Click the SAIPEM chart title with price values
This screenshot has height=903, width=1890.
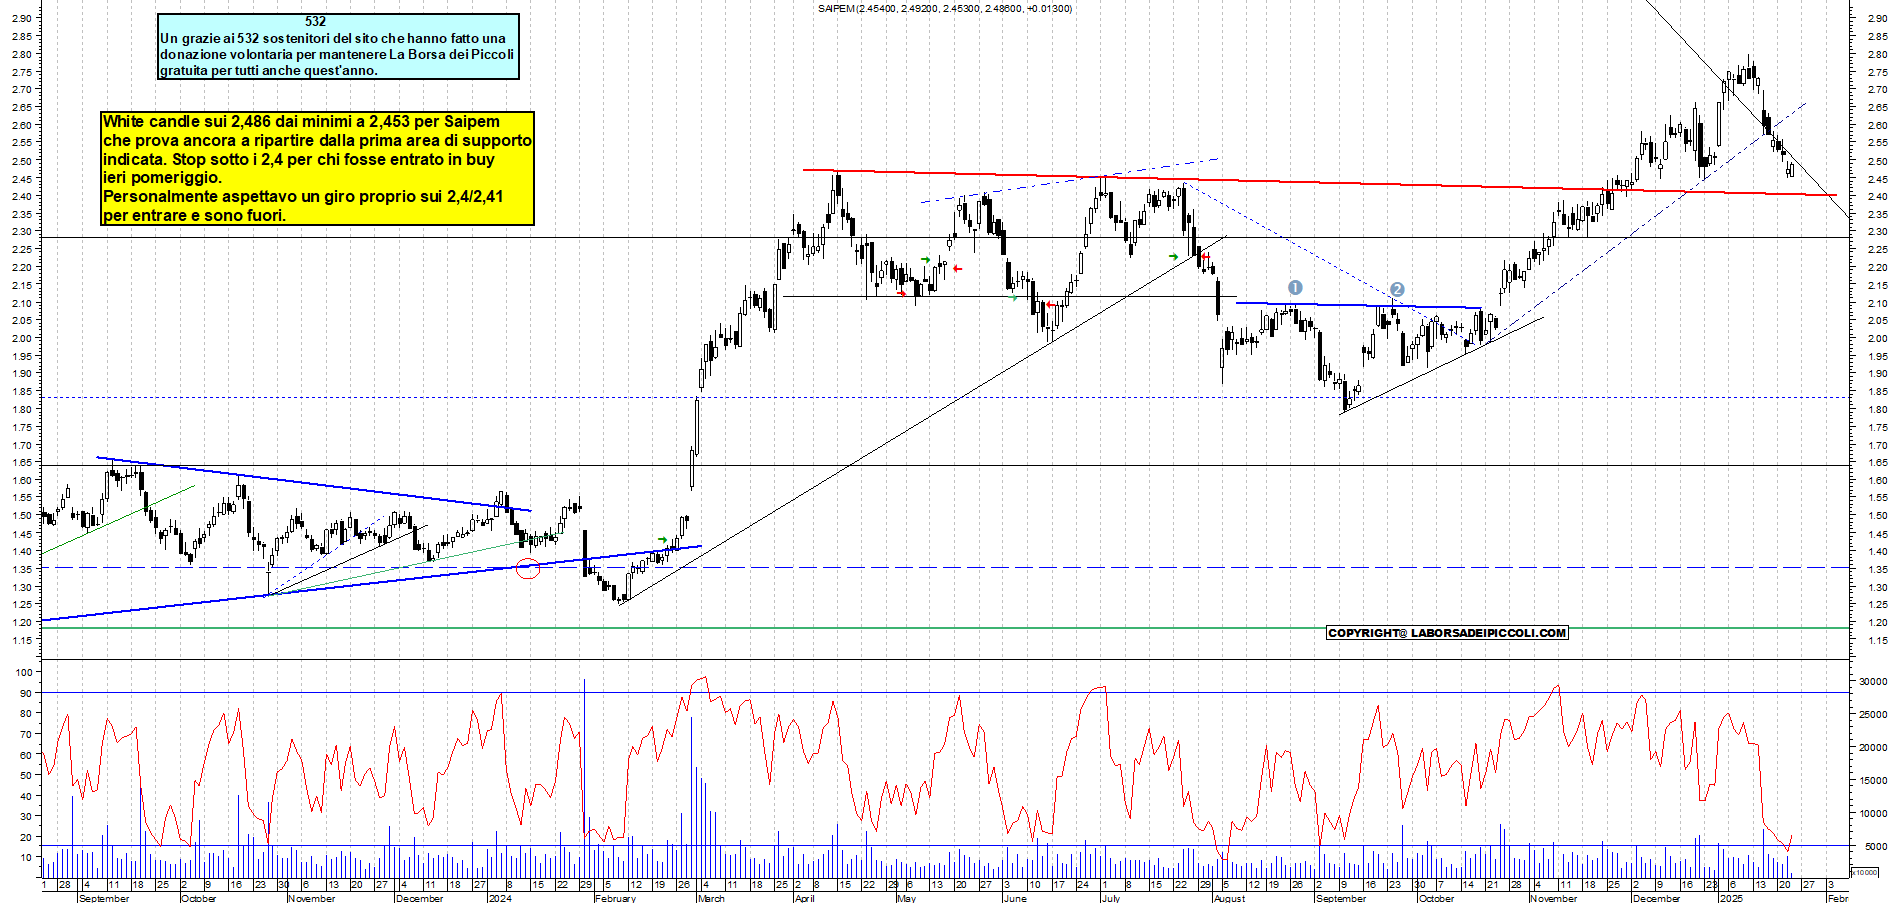[945, 9]
